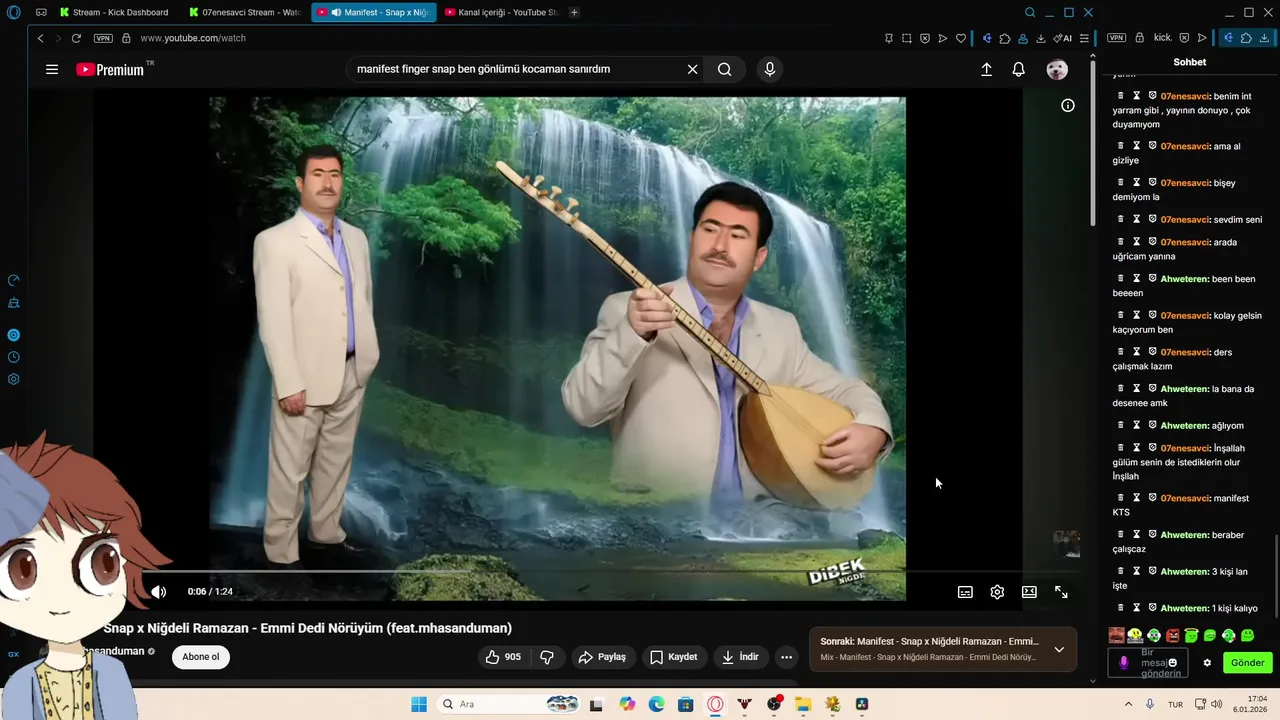Open the pinboard pin icon in toolbar
1280x720 pixels.
888,38
